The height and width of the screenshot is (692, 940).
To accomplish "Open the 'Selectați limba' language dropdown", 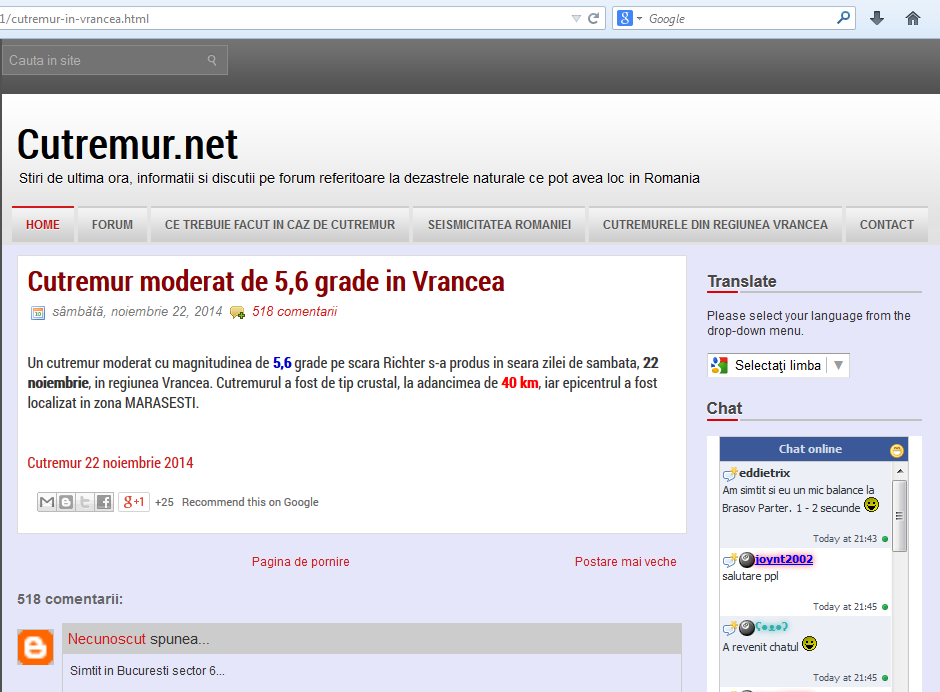I will click(x=778, y=365).
